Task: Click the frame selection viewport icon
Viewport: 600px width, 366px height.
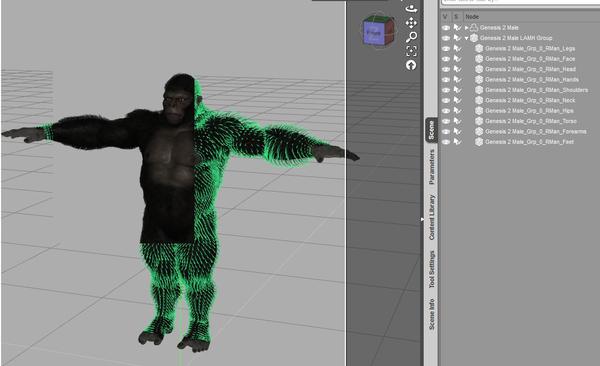Action: pos(411,51)
